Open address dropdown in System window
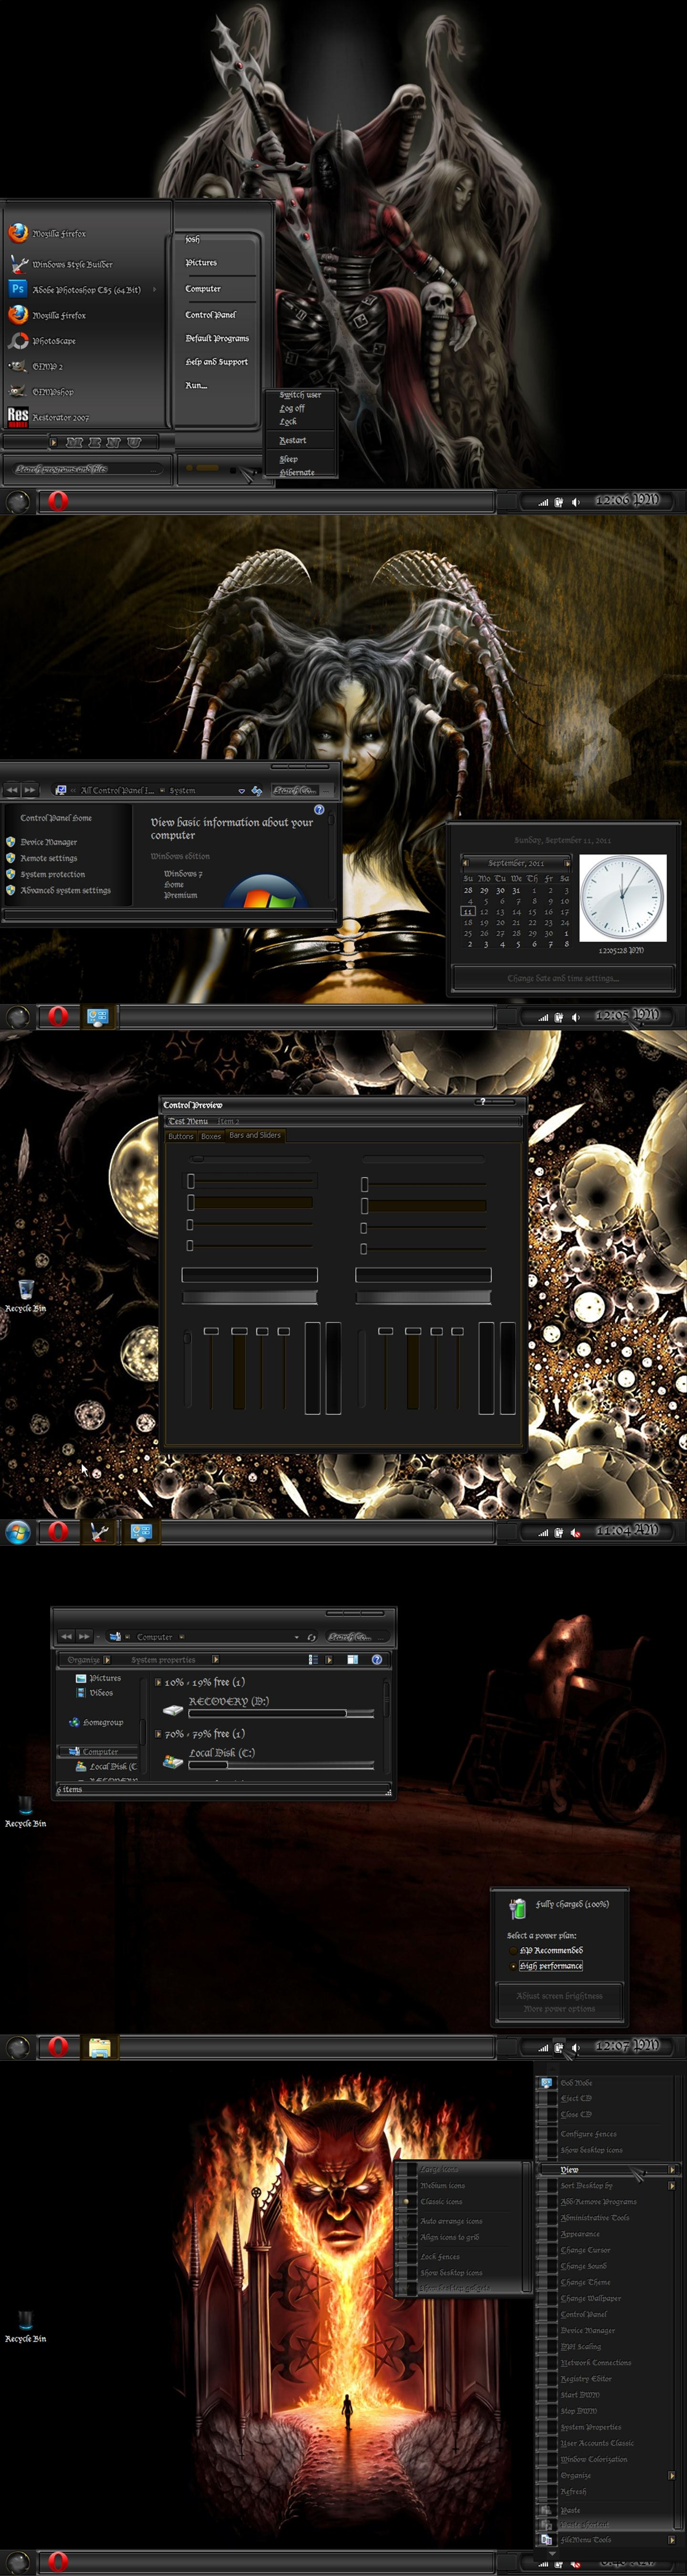Image resolution: width=687 pixels, height=2576 pixels. [x=241, y=791]
